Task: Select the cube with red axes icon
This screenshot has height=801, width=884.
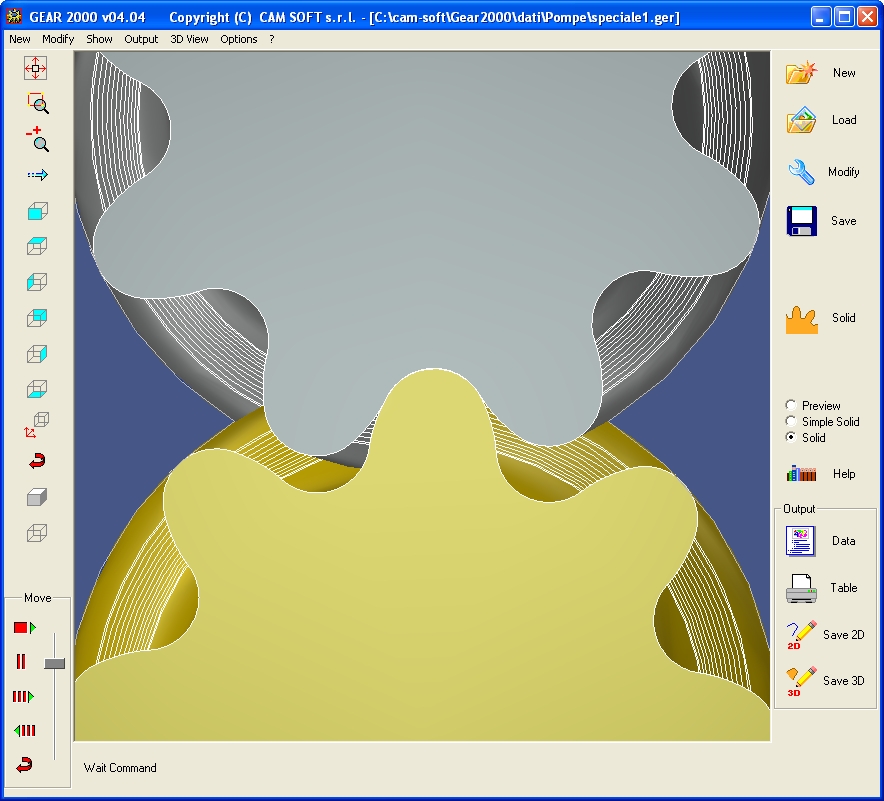Action: pyautogui.click(x=37, y=425)
